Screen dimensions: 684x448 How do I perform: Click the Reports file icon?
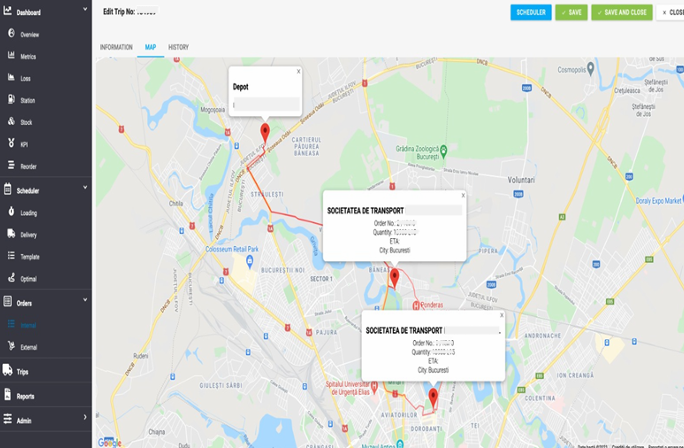[x=7, y=394]
